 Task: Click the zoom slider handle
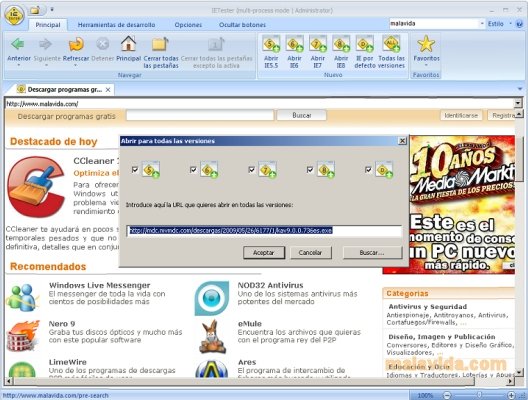pyautogui.click(x=479, y=395)
